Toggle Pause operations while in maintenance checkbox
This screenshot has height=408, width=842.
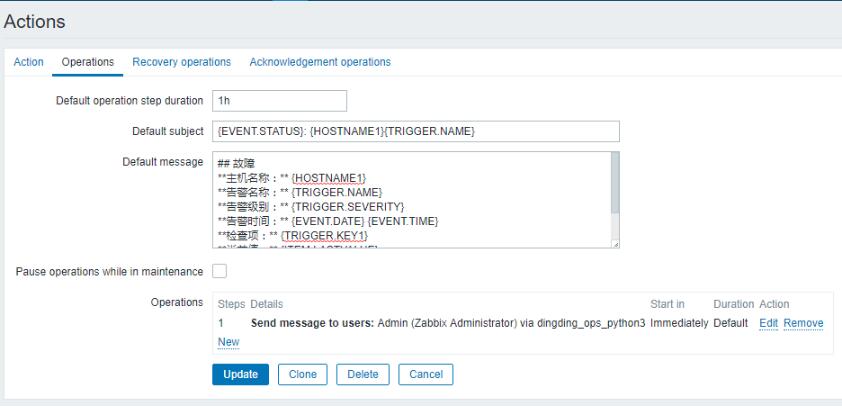tap(219, 271)
